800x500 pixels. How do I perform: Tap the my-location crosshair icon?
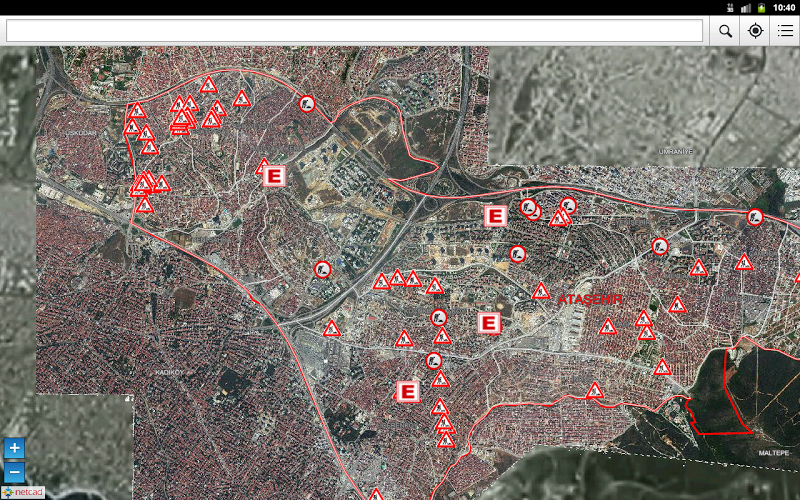point(755,31)
